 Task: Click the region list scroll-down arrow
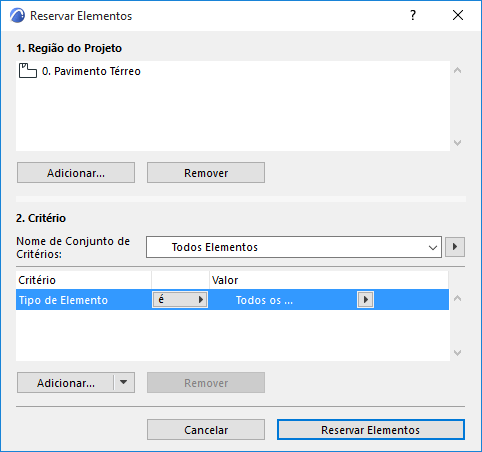458,143
